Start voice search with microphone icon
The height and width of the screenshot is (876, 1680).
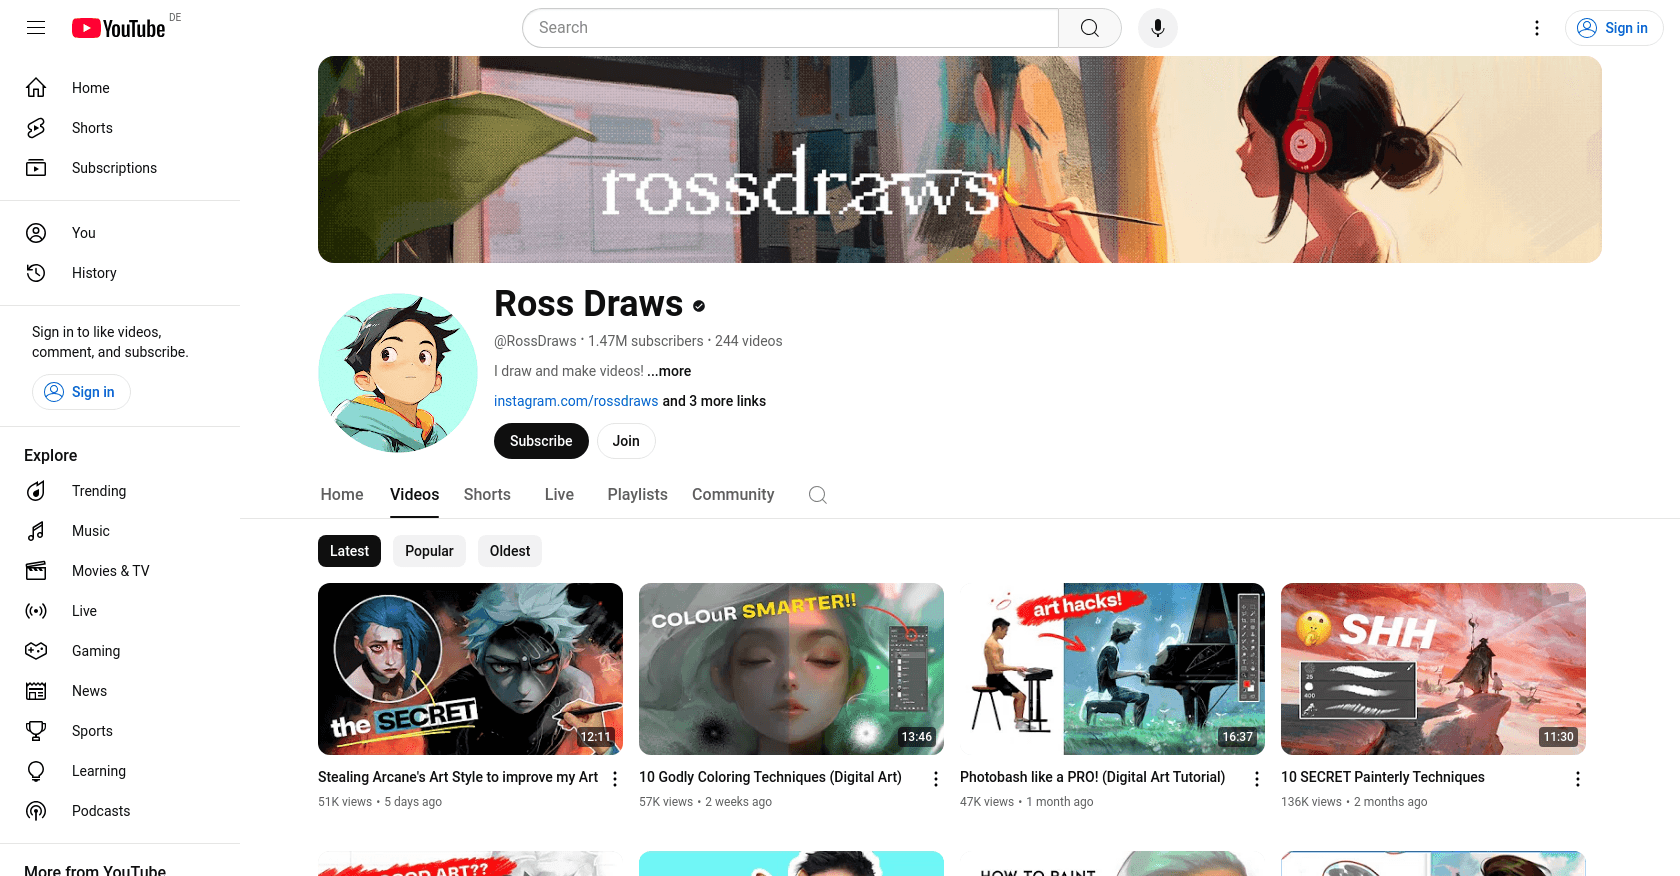[1158, 28]
